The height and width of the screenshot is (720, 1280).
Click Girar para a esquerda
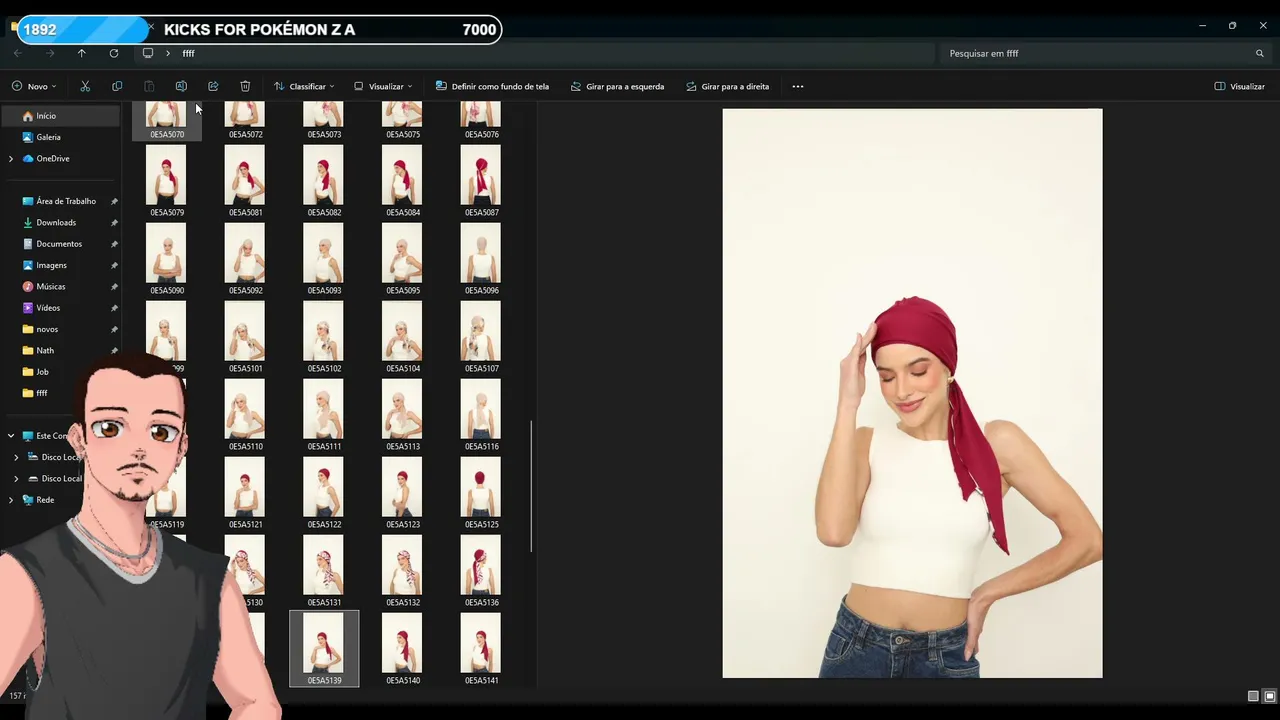point(617,86)
